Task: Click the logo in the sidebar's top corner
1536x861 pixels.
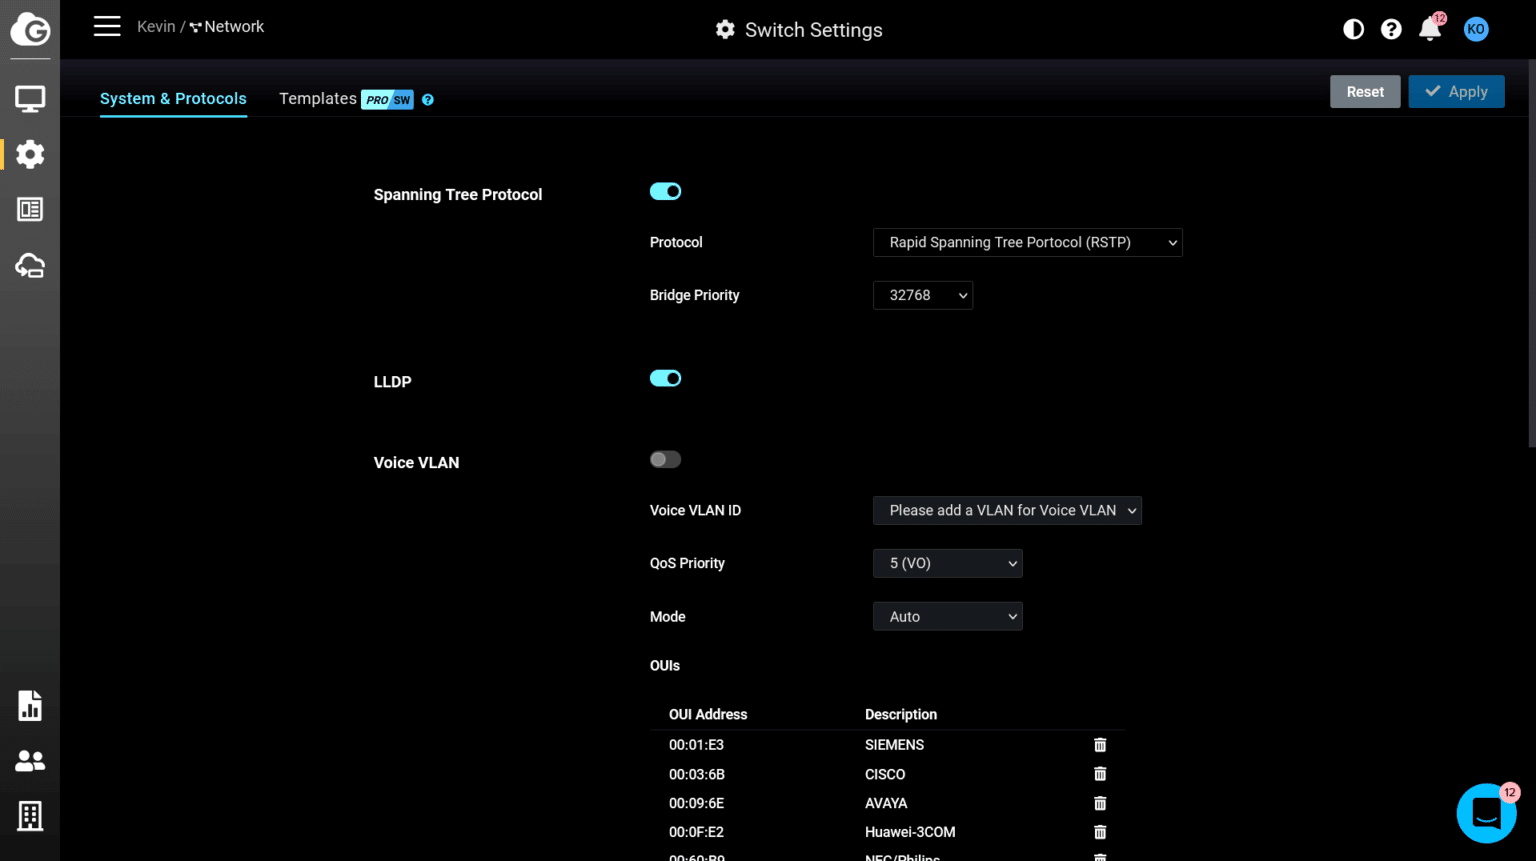Action: click(x=30, y=29)
